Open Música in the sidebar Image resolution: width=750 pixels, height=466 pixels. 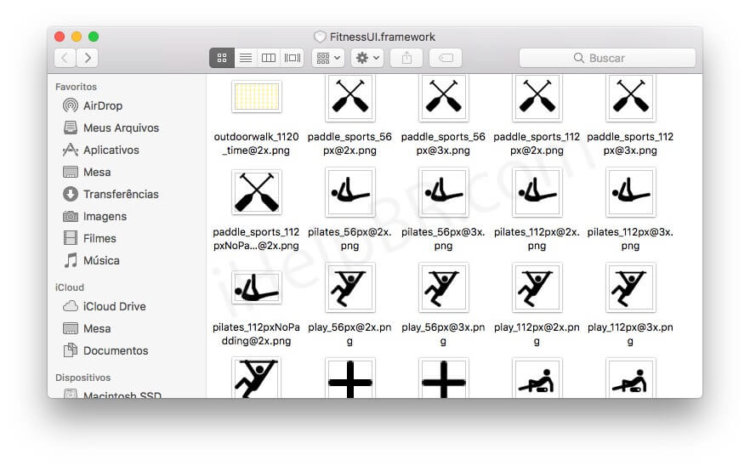tap(91, 260)
